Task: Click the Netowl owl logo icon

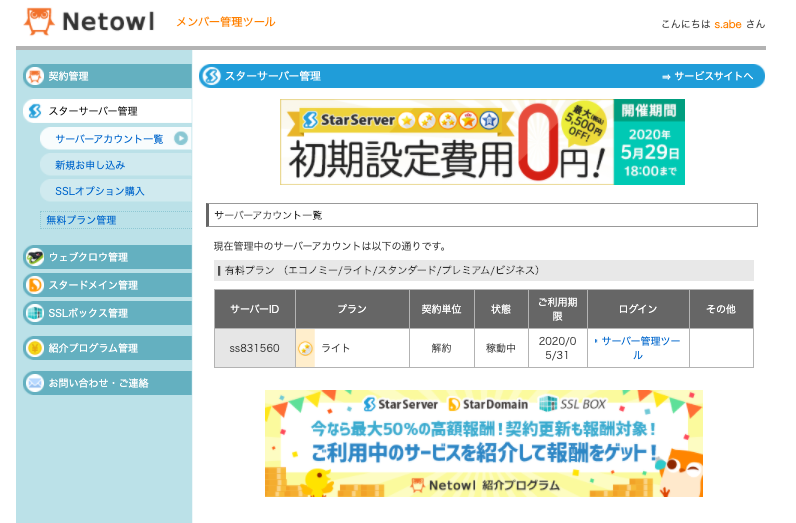Action: [x=40, y=22]
